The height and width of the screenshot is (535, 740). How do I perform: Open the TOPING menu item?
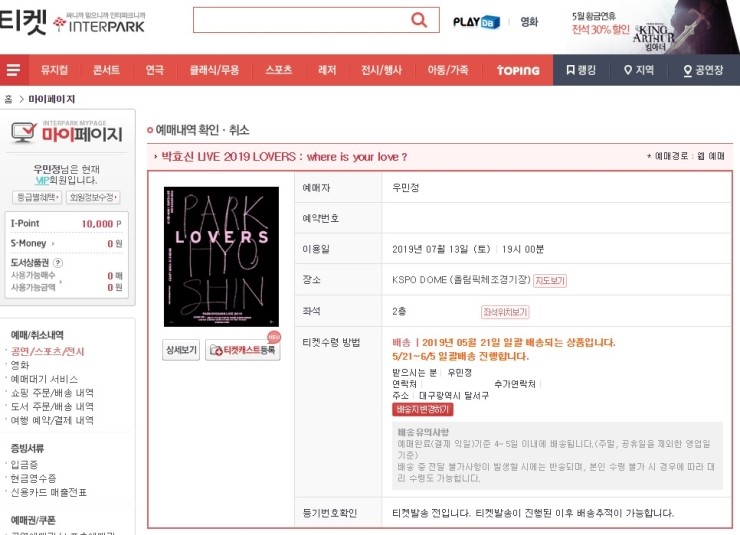(x=518, y=70)
